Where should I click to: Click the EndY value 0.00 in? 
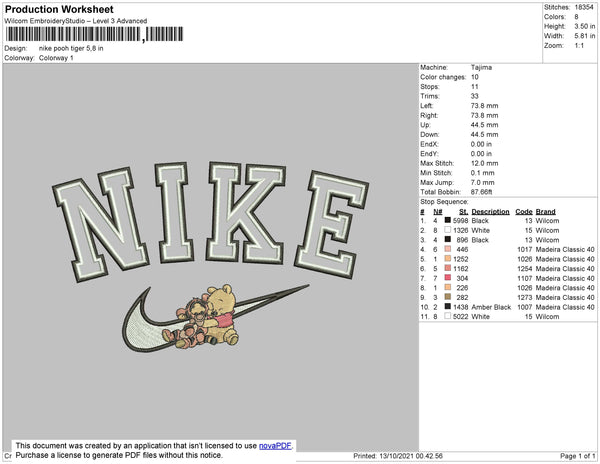point(481,153)
